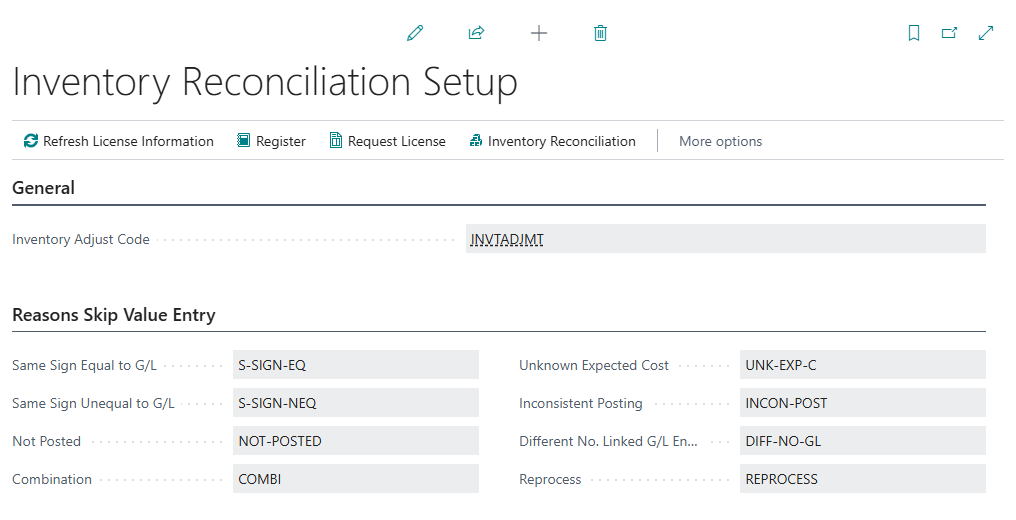Collapse Reasons Skip Value Entry section
Image resolution: width=1016 pixels, height=520 pixels.
(114, 315)
